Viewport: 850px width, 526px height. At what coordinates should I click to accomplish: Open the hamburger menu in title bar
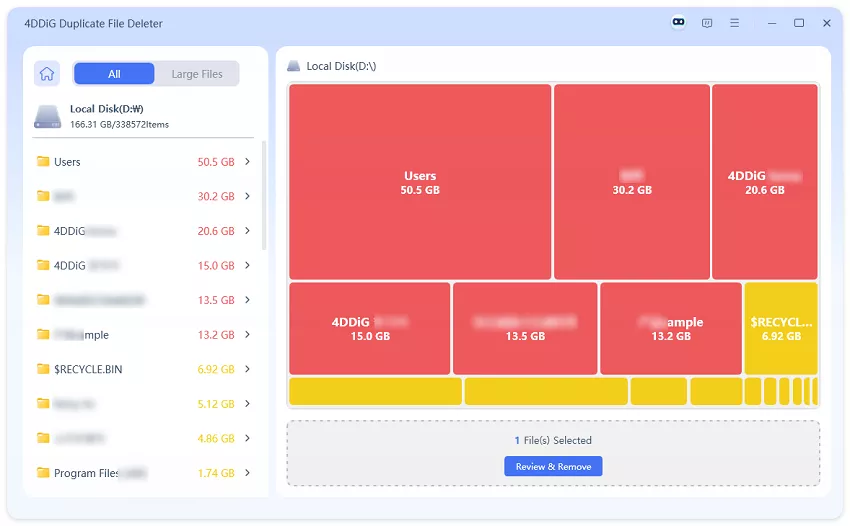pos(735,23)
